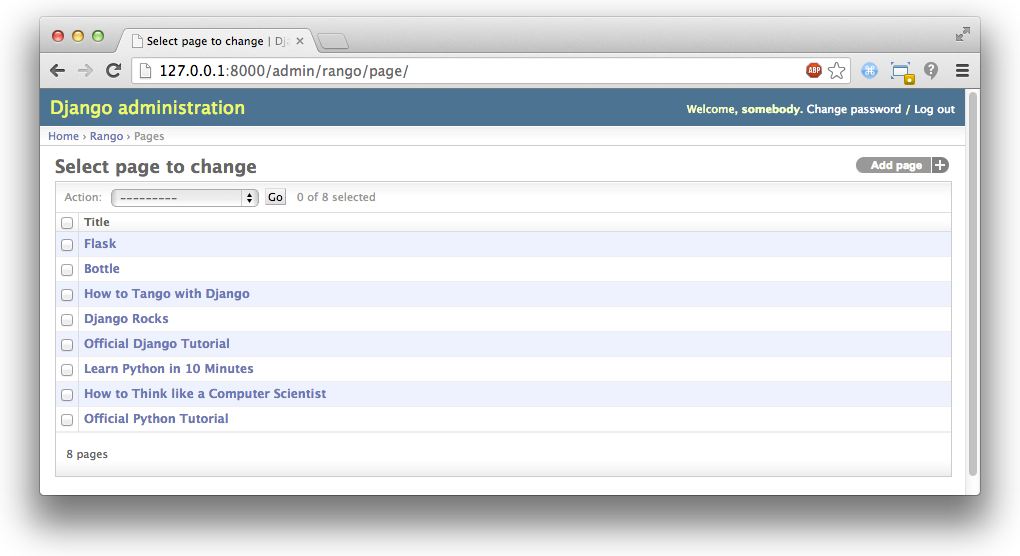Image resolution: width=1020 pixels, height=556 pixels.
Task: Click the Change password link
Action: tap(853, 109)
